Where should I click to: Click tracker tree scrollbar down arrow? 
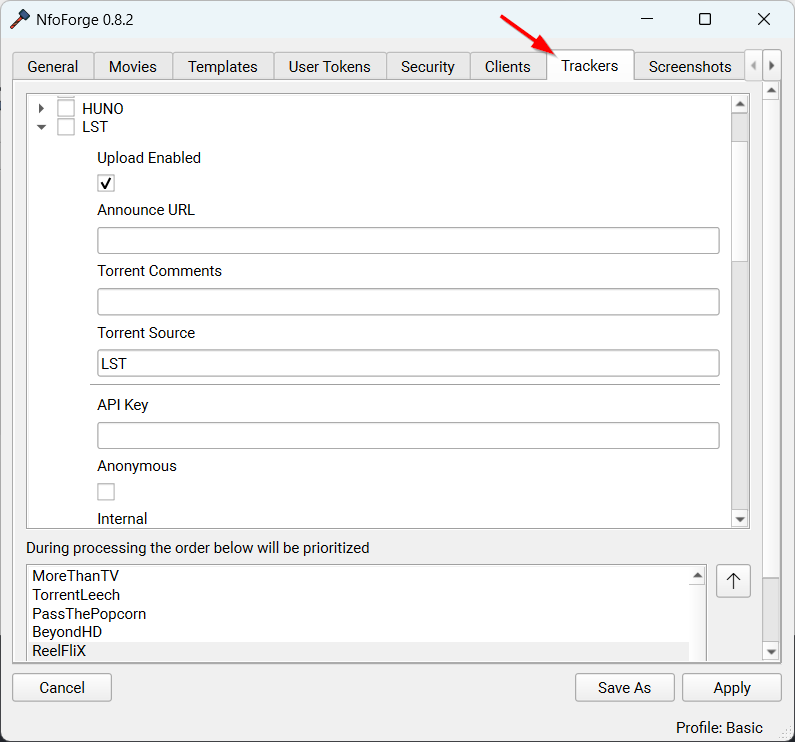[x=740, y=519]
